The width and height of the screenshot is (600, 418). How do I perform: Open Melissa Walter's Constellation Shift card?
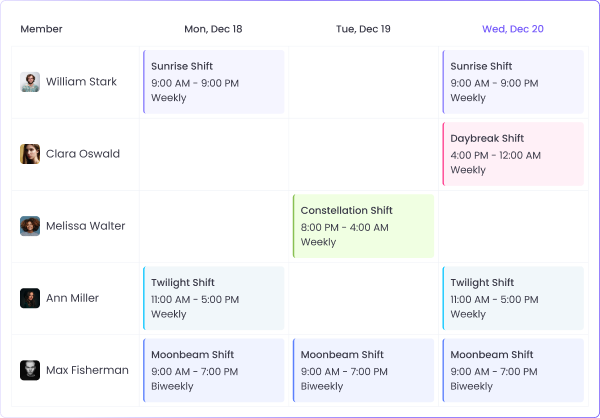tap(363, 226)
